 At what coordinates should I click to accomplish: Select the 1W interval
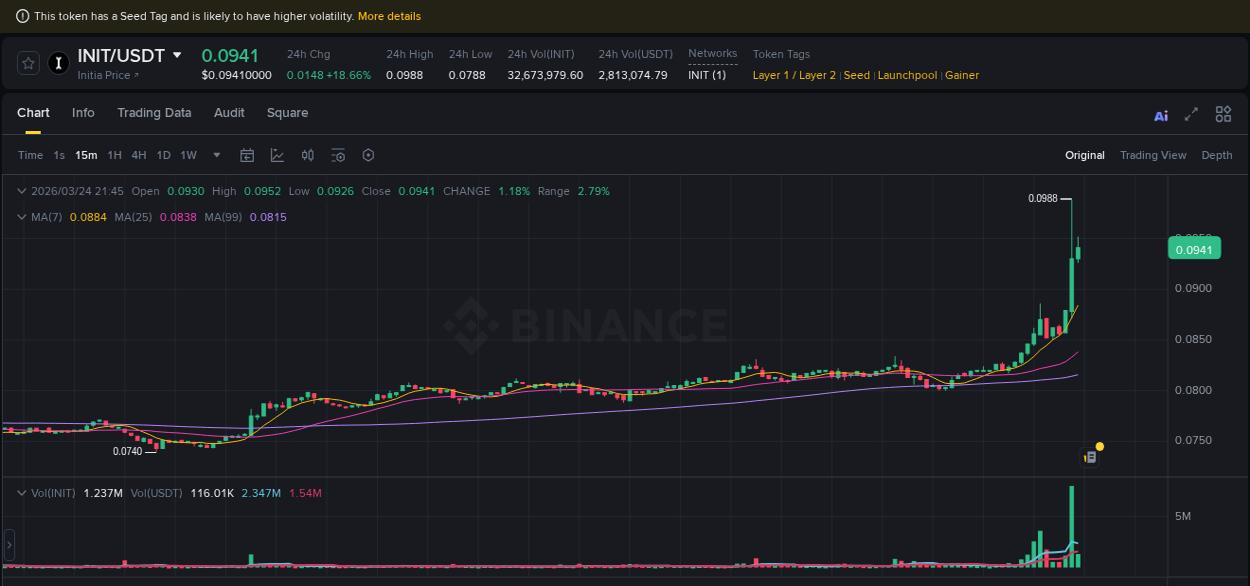189,155
